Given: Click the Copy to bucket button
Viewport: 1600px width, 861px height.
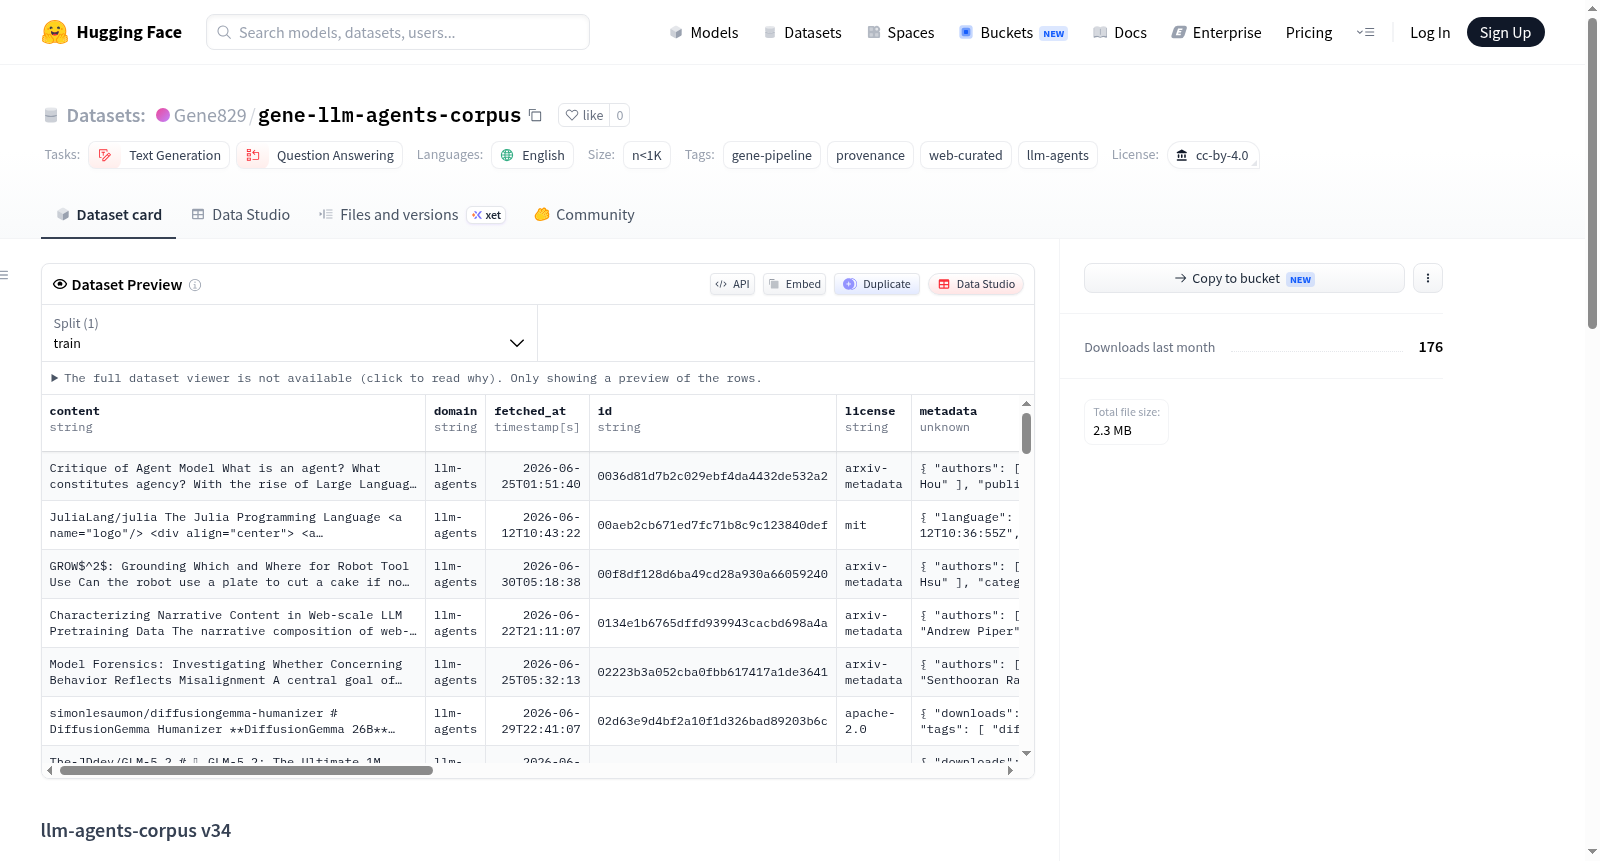Looking at the screenshot, I should click(x=1244, y=278).
